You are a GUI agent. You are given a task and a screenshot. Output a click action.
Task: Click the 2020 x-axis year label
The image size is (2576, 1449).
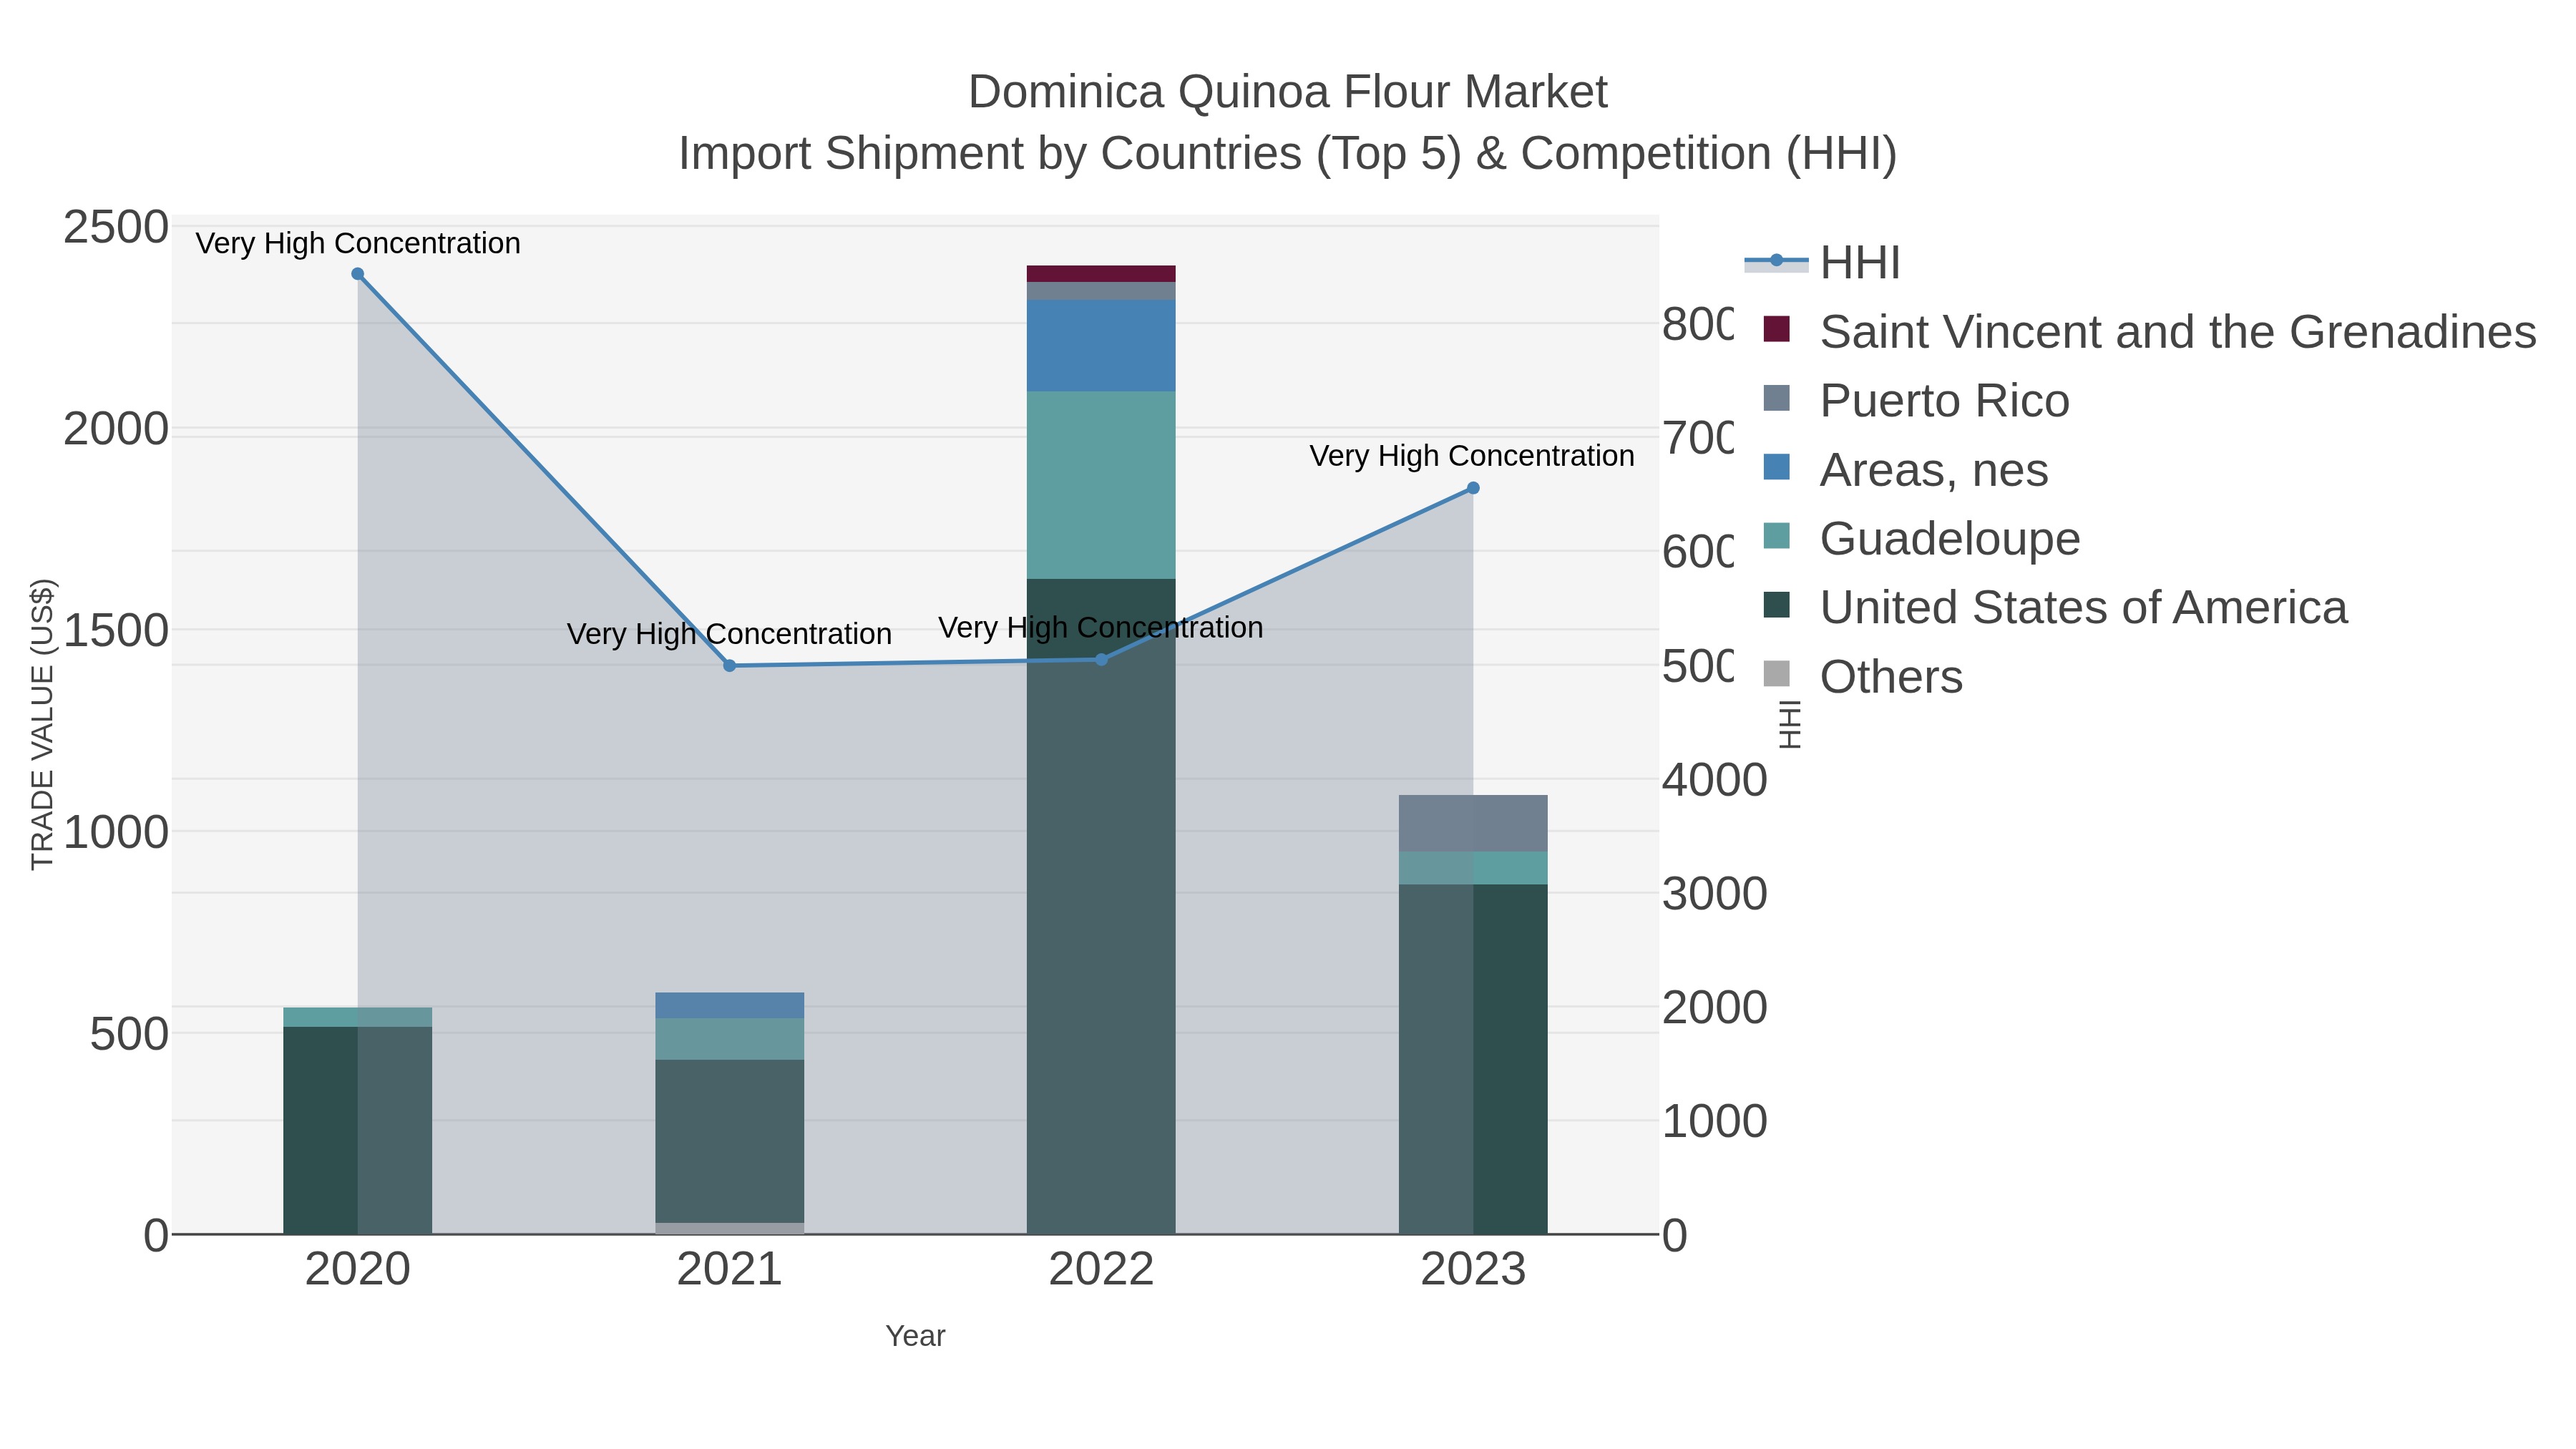coord(358,1270)
